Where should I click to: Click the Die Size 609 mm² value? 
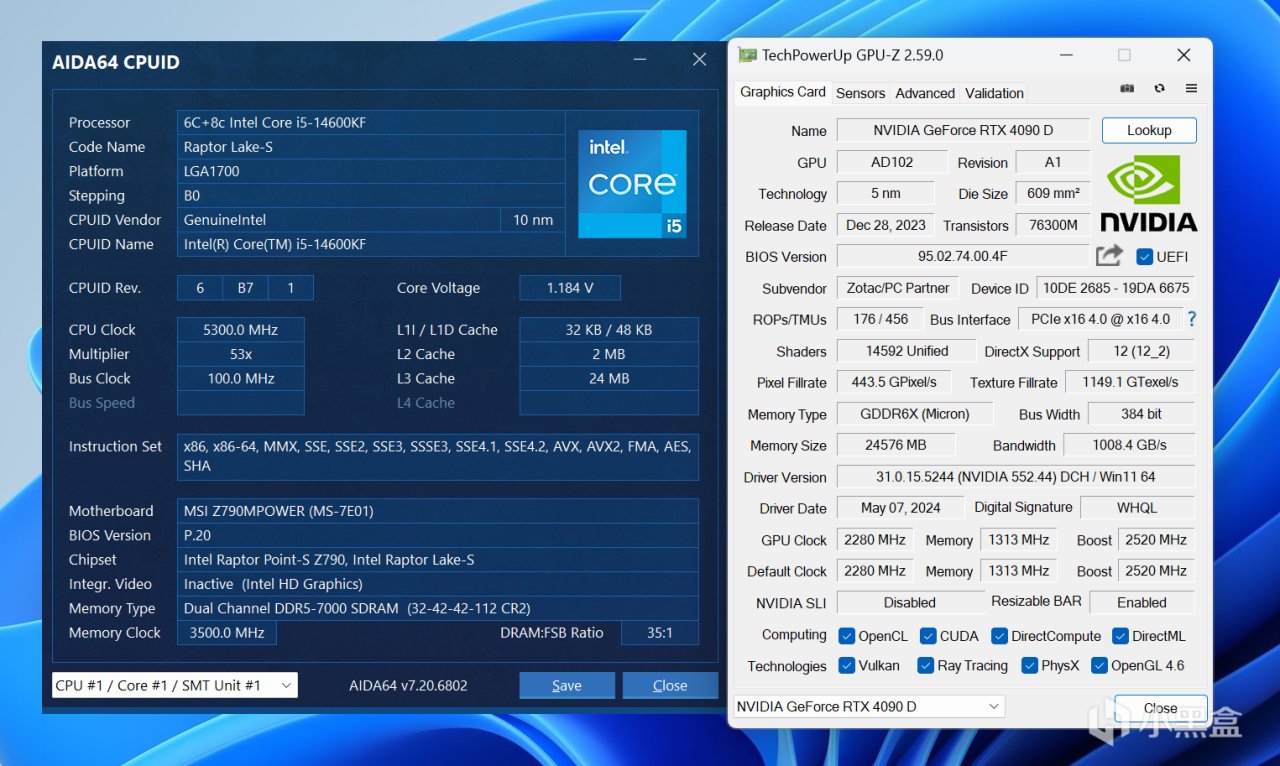click(1053, 194)
